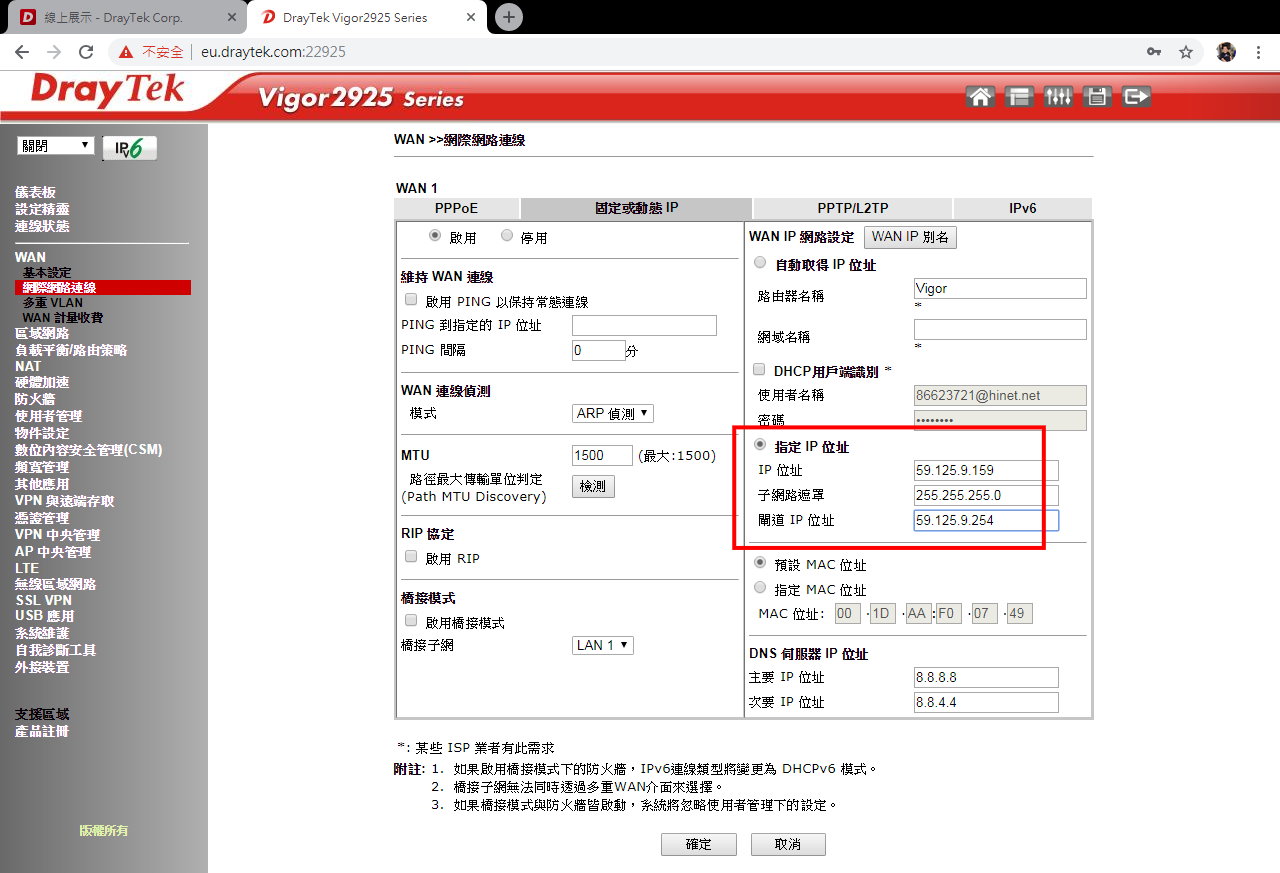Click the logout arrow icon

[1136, 97]
